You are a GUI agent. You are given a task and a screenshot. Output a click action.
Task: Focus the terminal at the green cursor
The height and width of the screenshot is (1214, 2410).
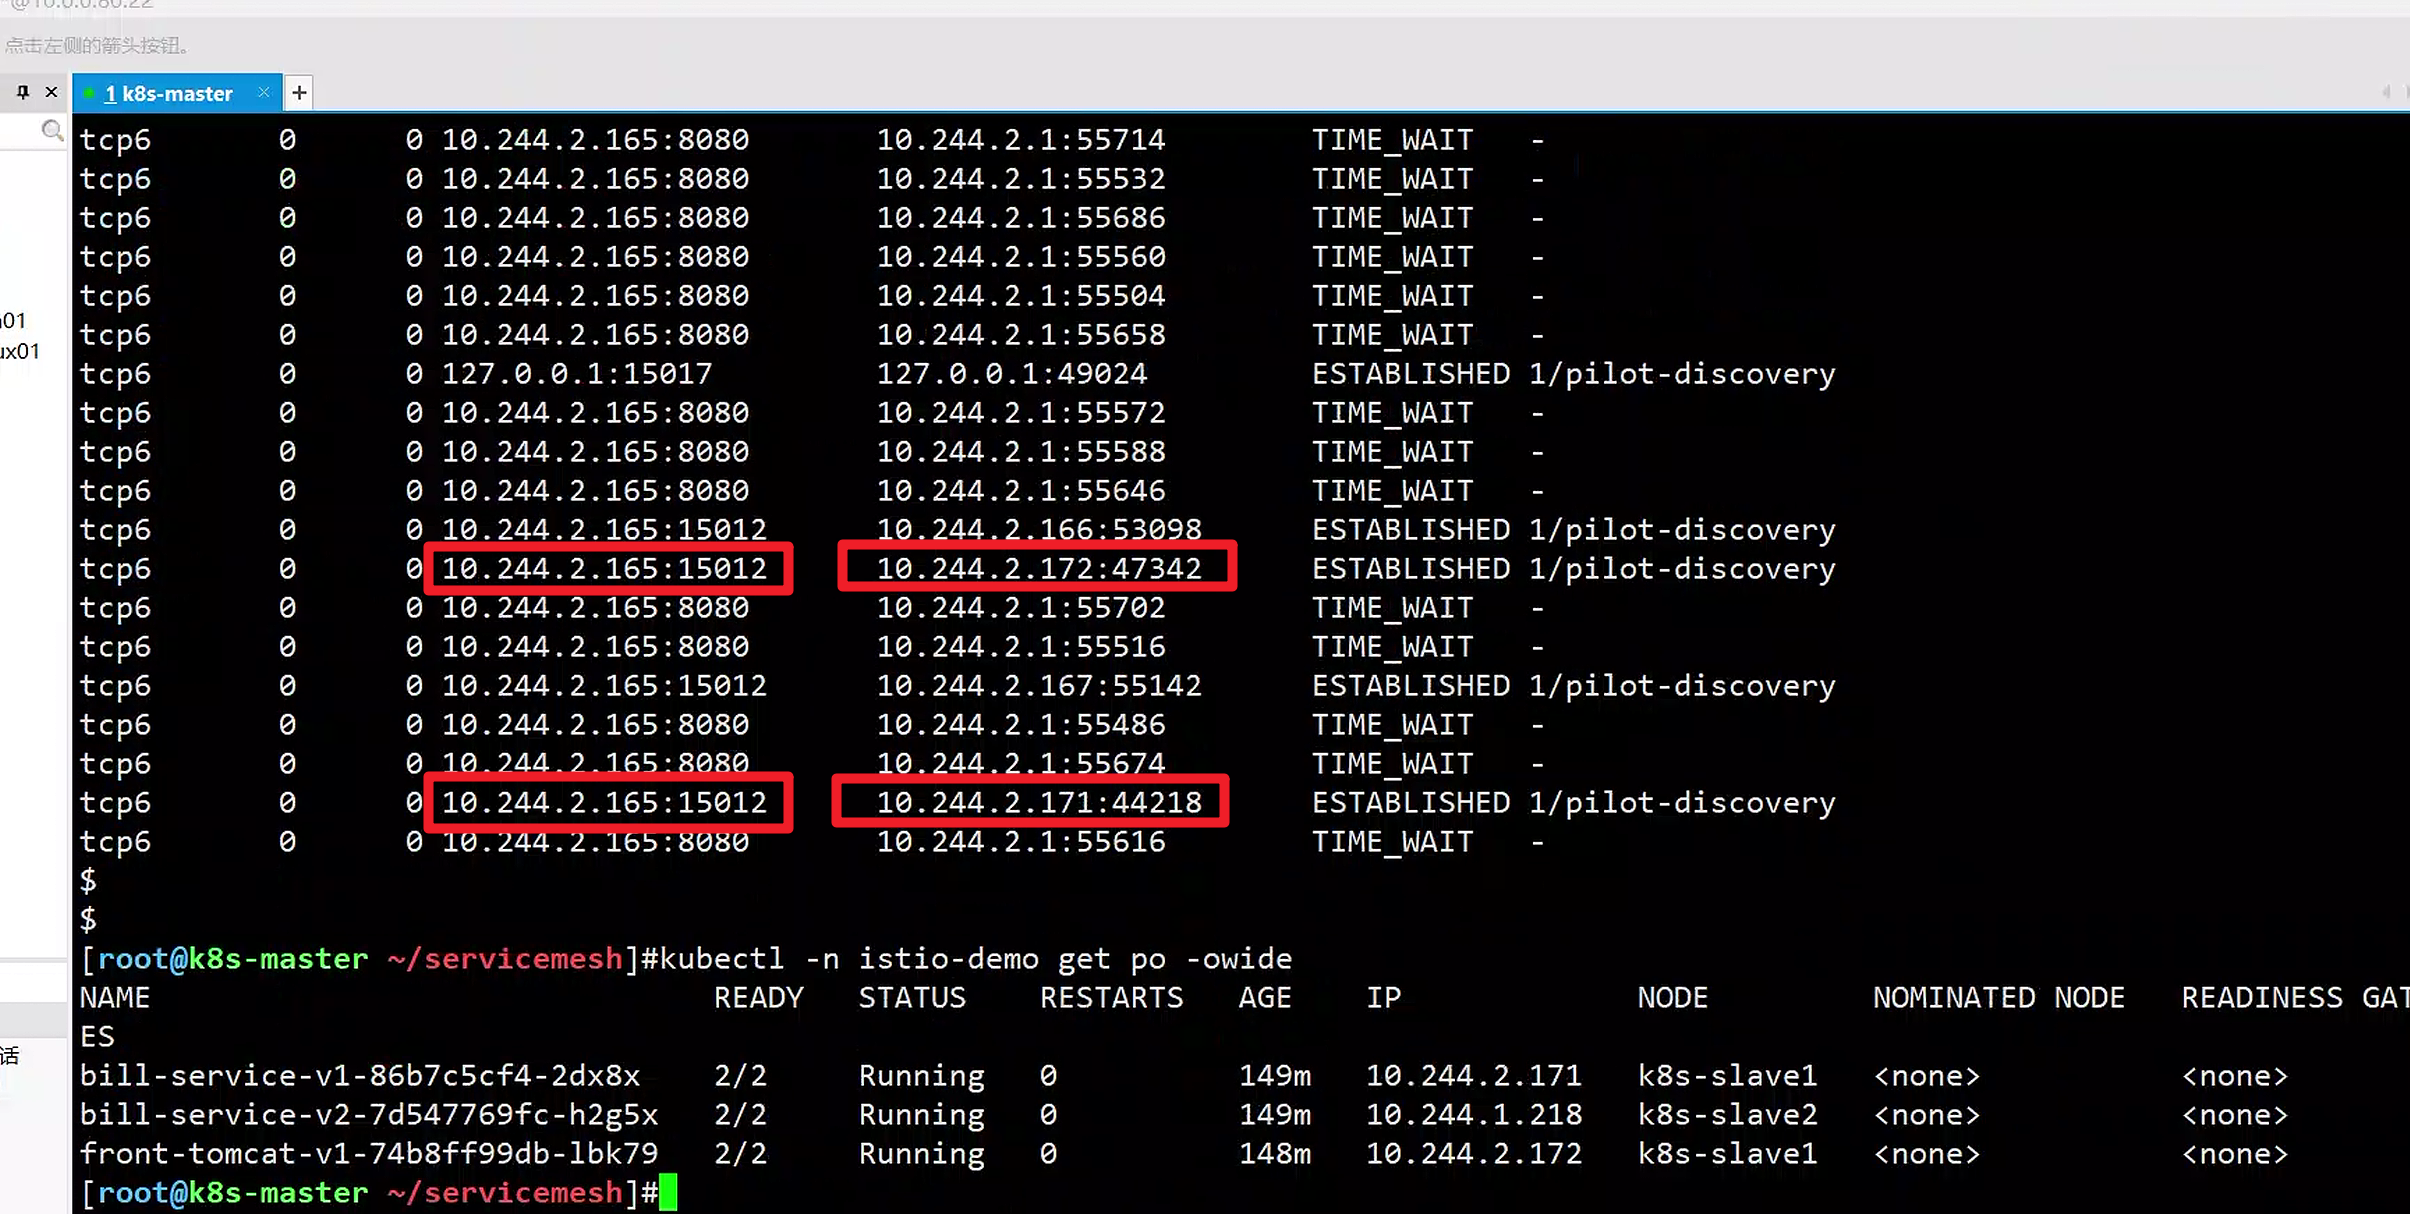tap(668, 1192)
